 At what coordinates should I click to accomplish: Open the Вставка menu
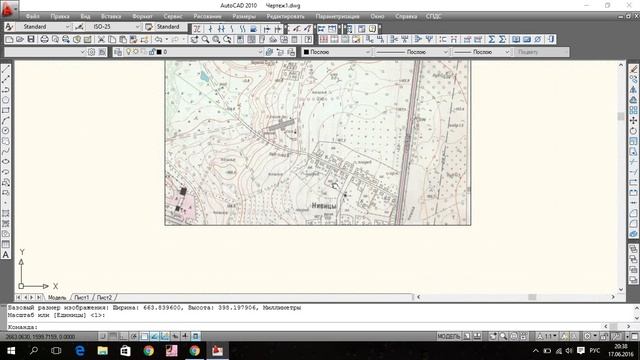click(x=111, y=16)
